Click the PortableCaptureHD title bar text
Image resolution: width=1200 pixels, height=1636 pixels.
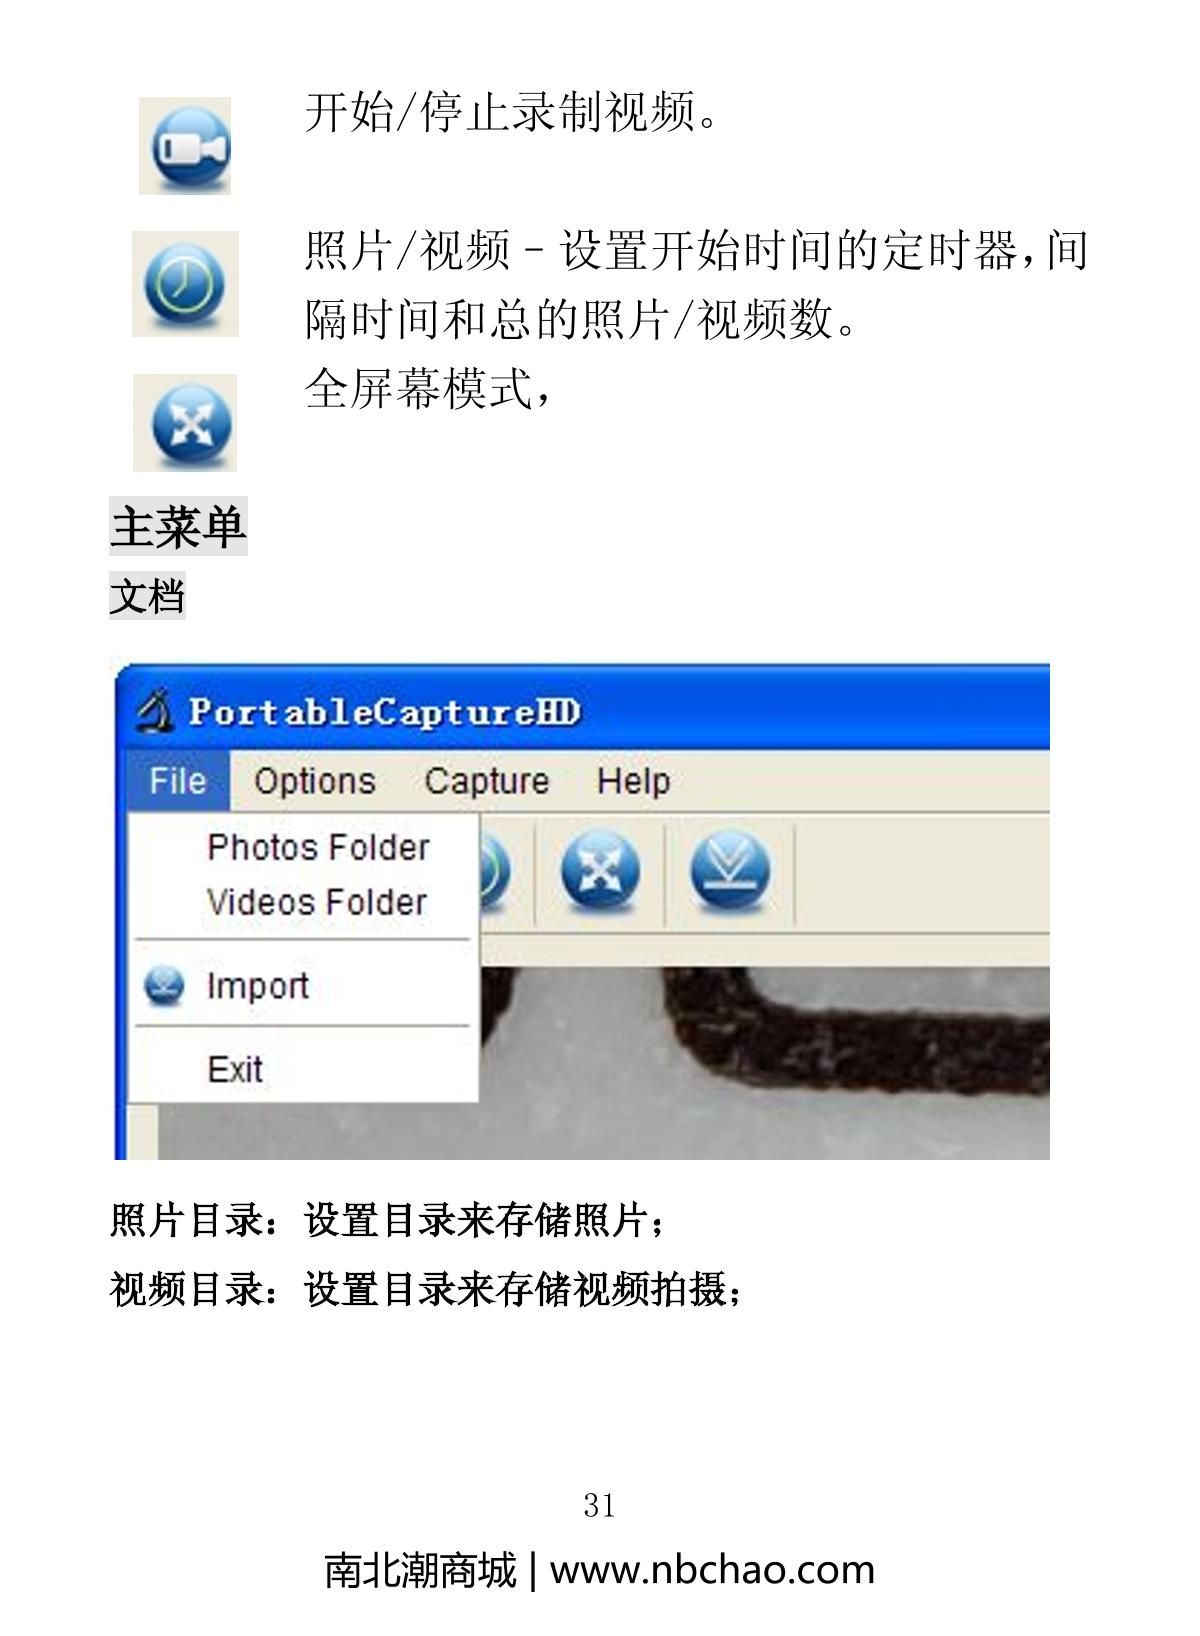(x=384, y=713)
